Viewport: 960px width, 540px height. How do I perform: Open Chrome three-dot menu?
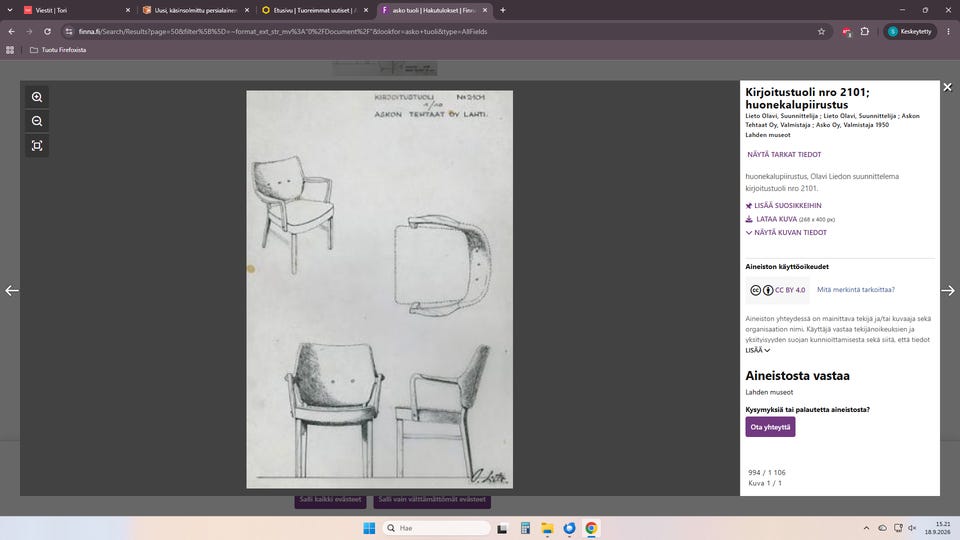948,31
